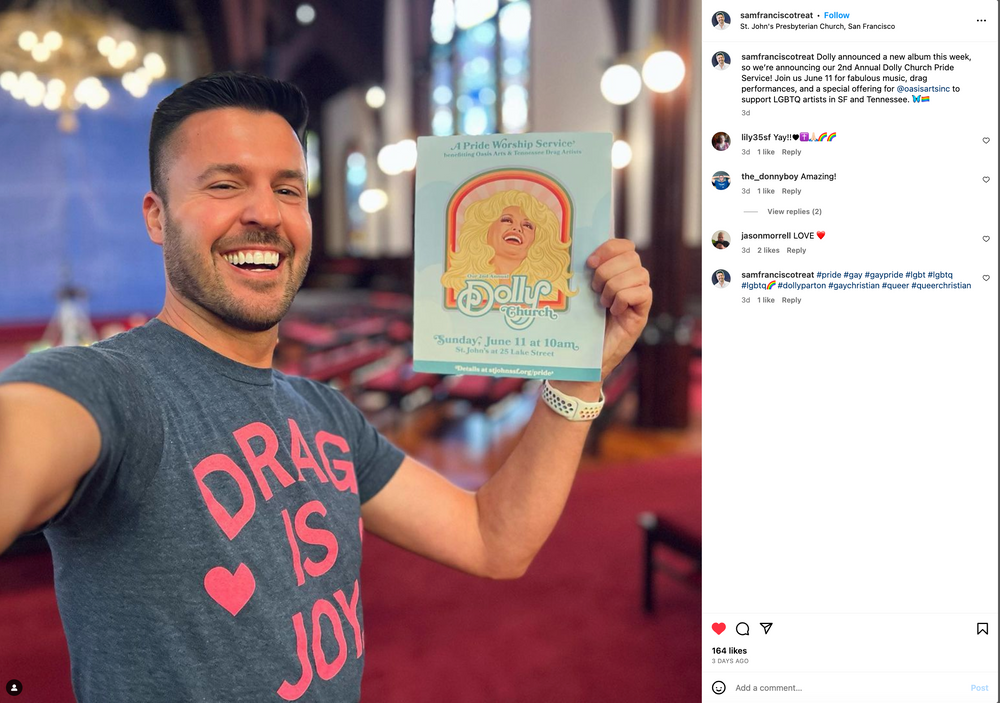
Task: Like jasonmorrell's comment with heart
Action: click(986, 239)
